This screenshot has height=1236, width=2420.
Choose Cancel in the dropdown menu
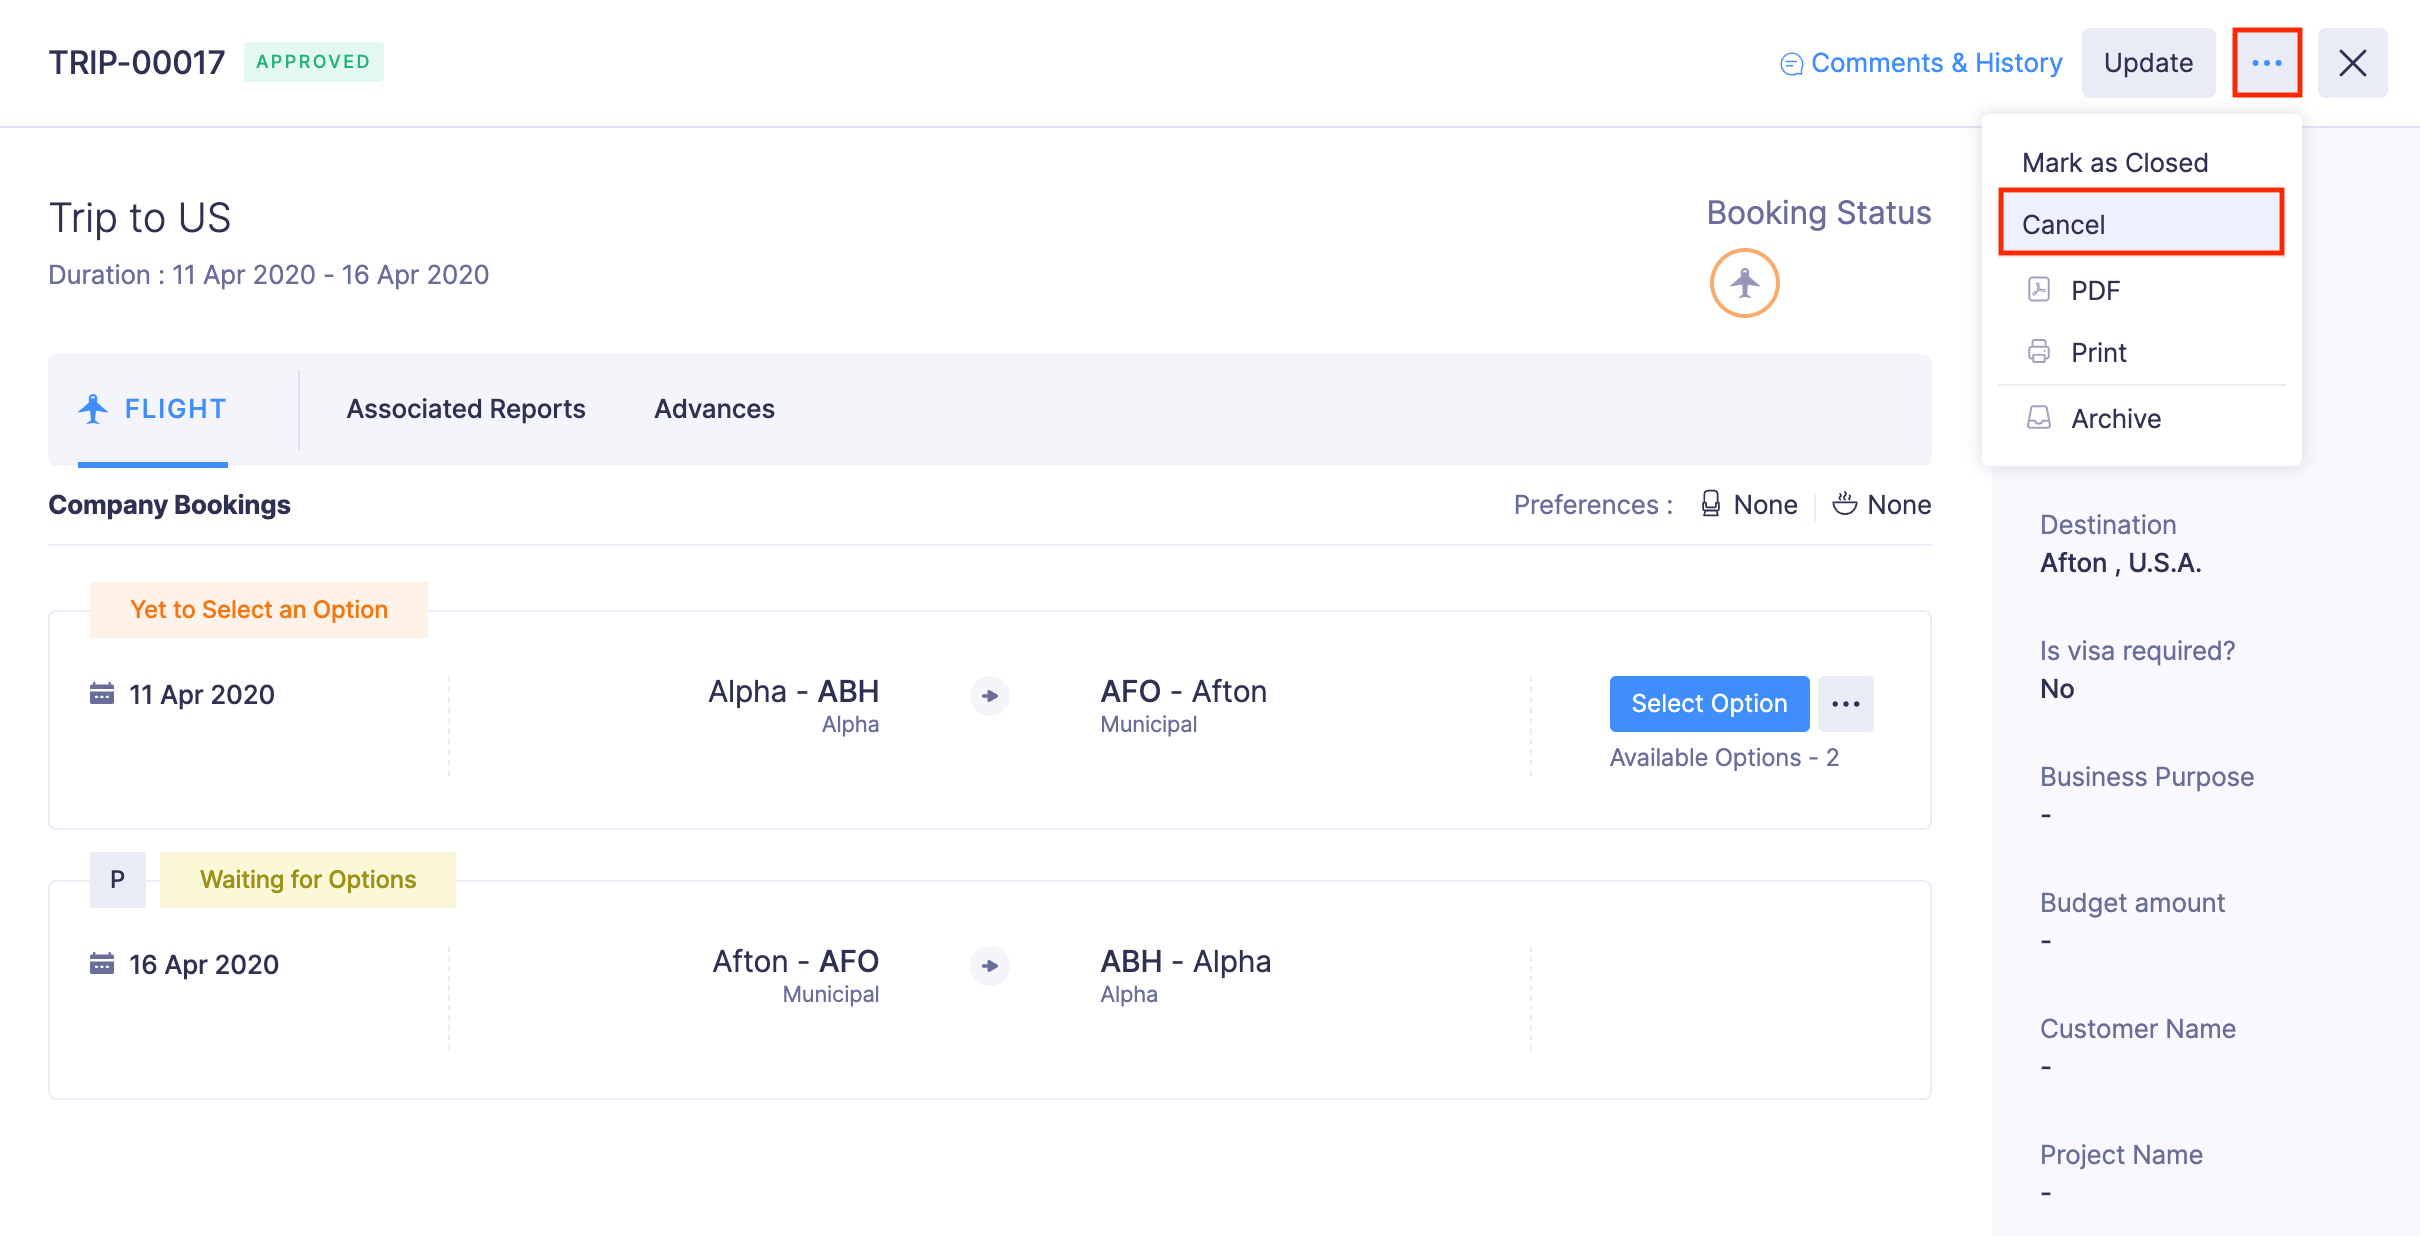pyautogui.click(x=2063, y=225)
